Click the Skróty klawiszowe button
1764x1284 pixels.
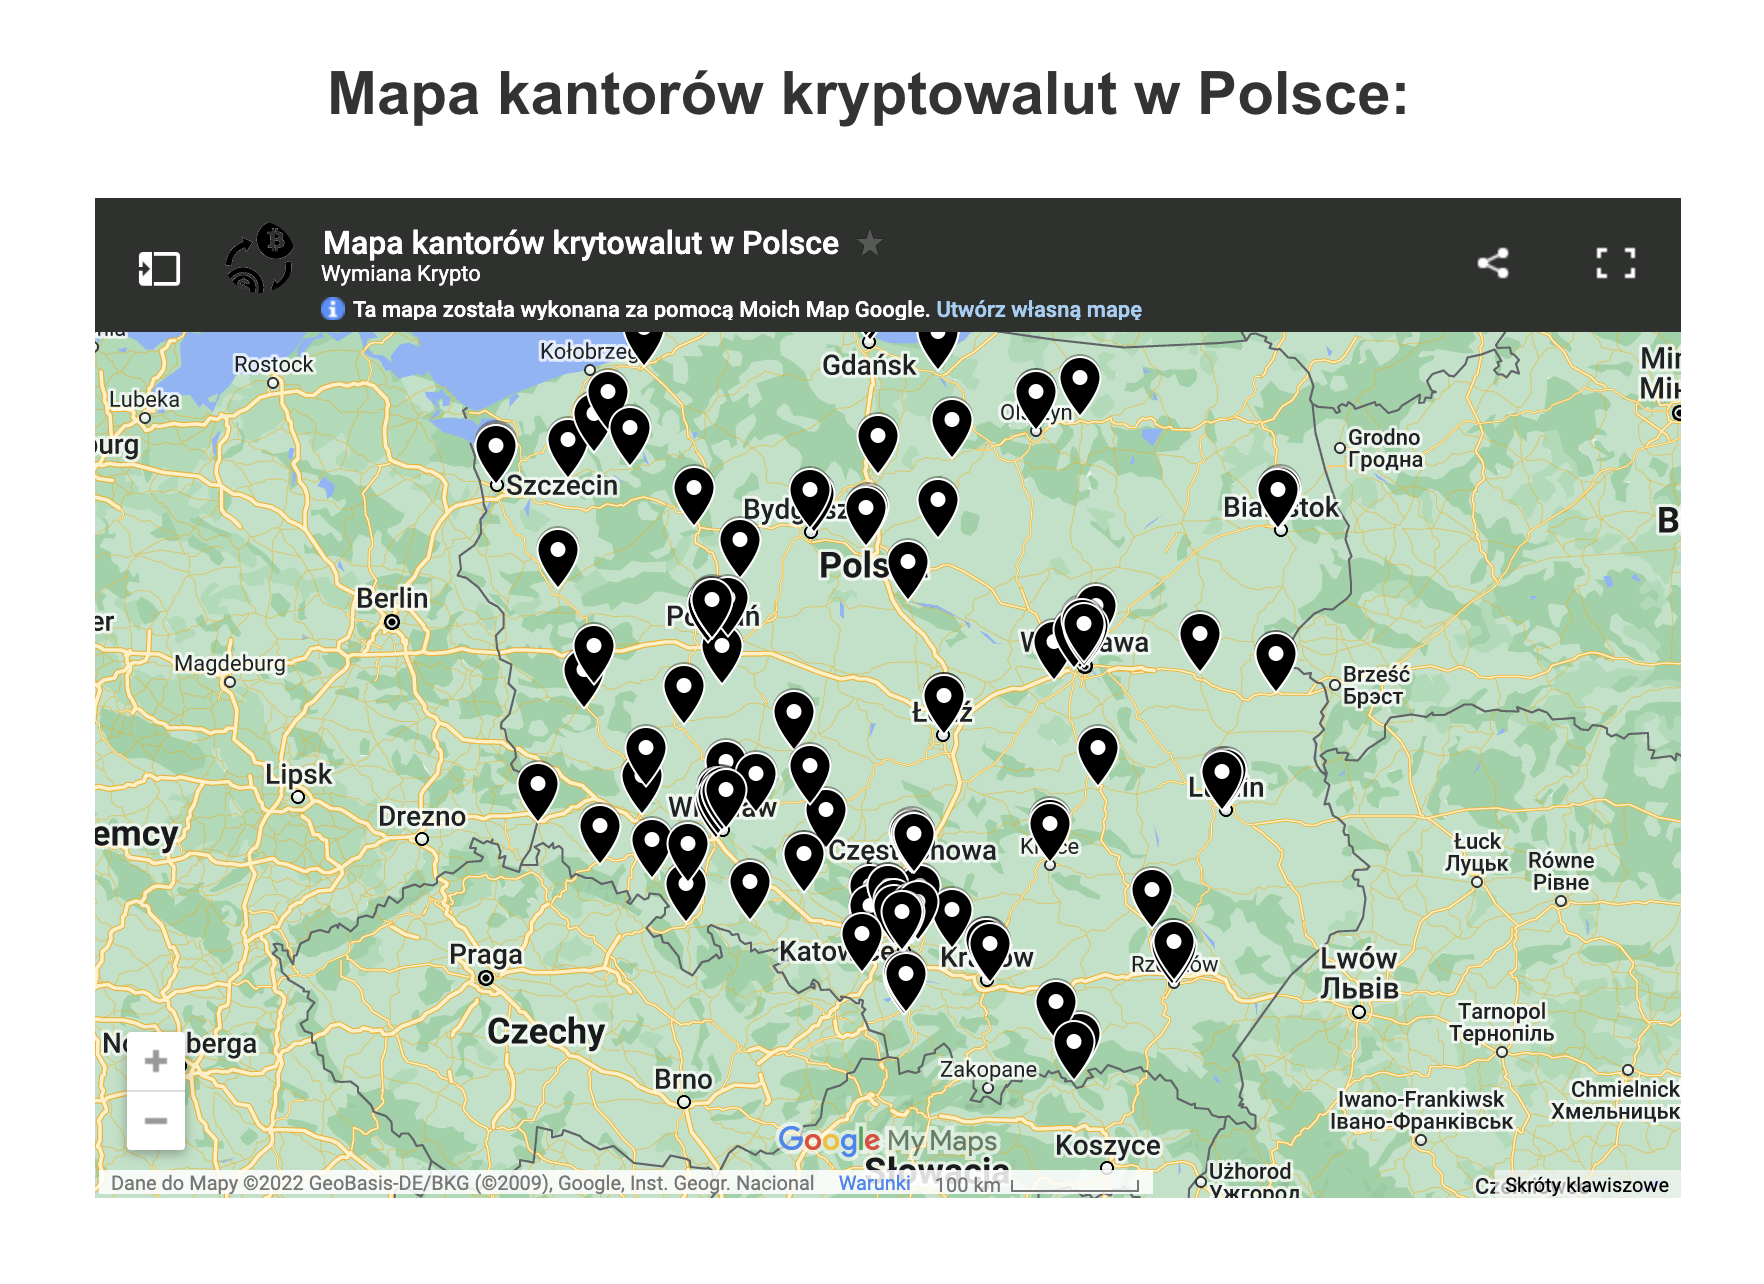point(1586,1185)
